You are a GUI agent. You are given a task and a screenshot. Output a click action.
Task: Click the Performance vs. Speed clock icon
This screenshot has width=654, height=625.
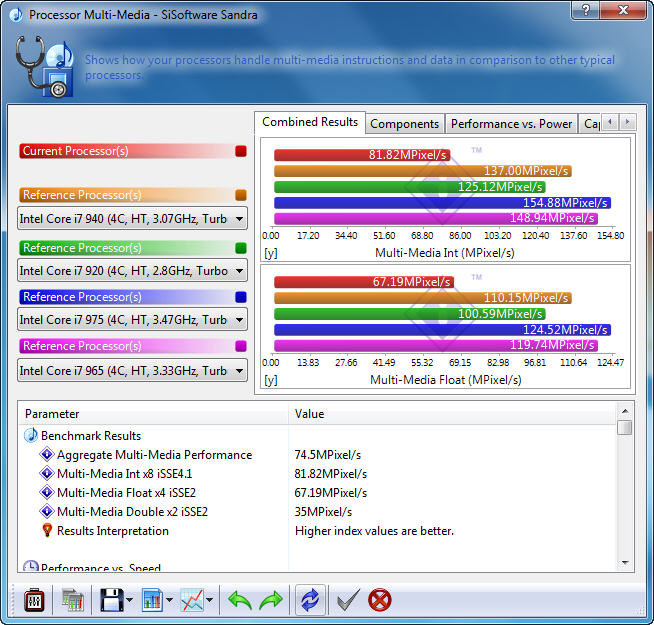tap(30, 566)
